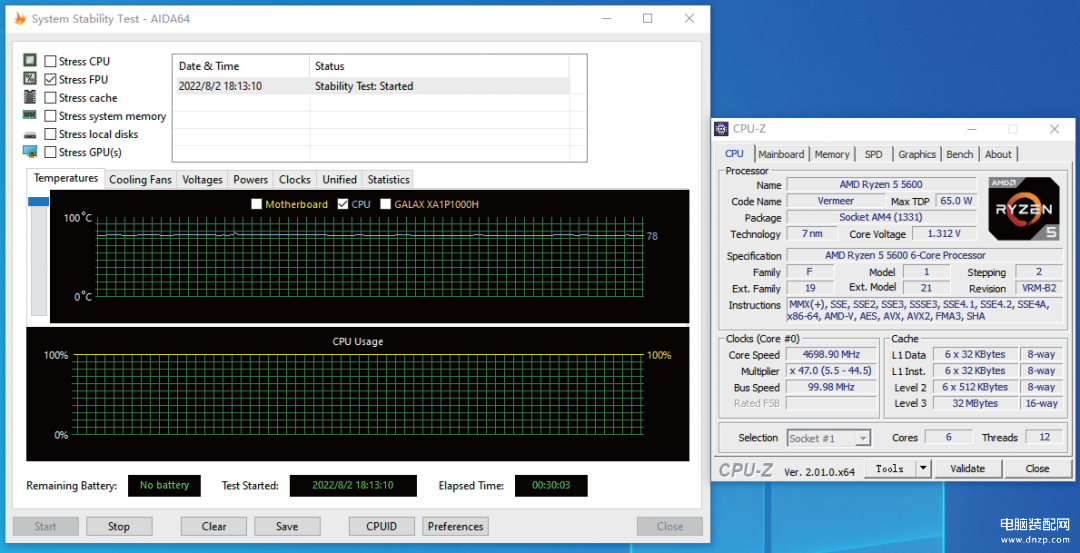Click the Status column header
The height and width of the screenshot is (553, 1080).
click(439, 66)
